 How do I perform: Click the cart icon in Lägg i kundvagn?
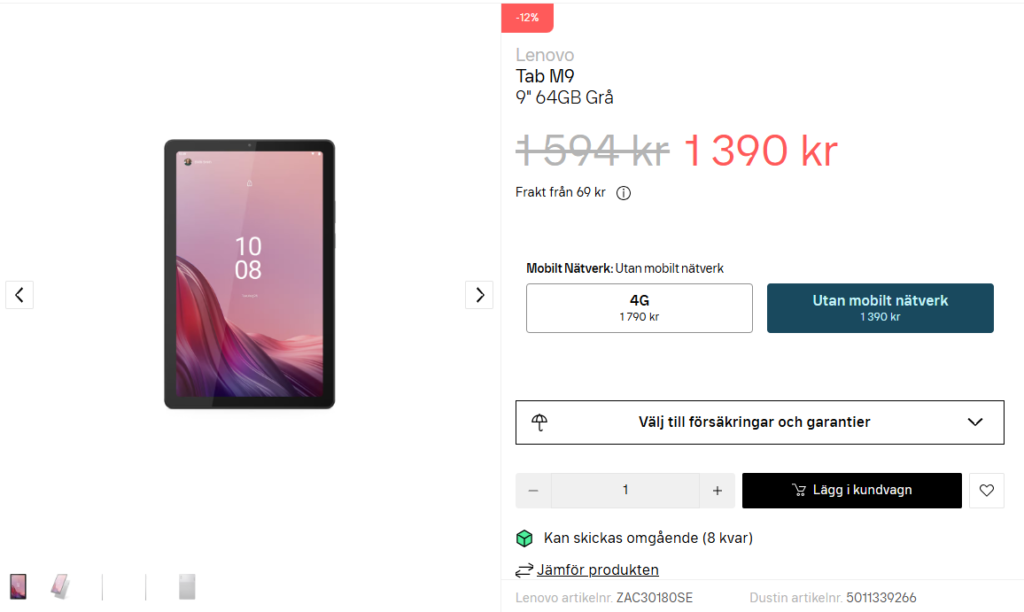pyautogui.click(x=798, y=490)
